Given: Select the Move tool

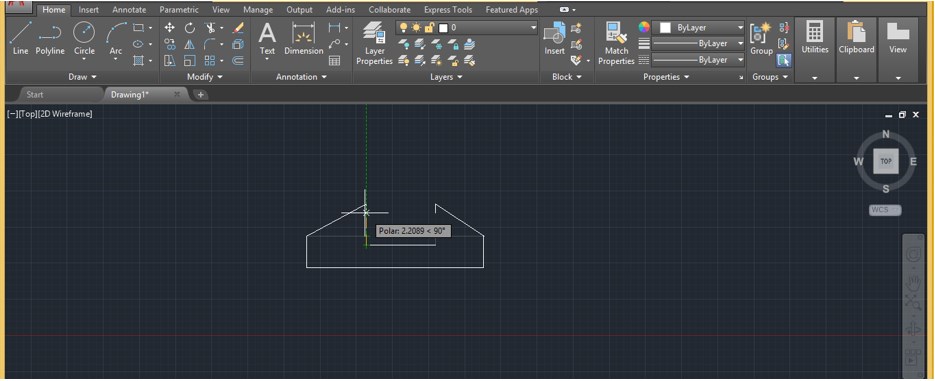Looking at the screenshot, I should (x=170, y=27).
